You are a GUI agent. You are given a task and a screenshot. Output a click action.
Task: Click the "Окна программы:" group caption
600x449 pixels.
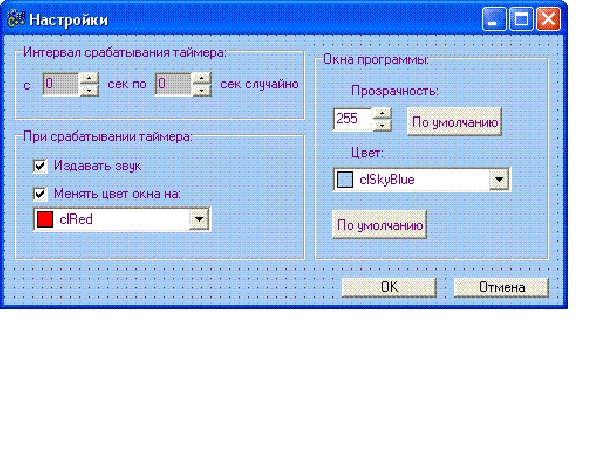click(x=375, y=60)
